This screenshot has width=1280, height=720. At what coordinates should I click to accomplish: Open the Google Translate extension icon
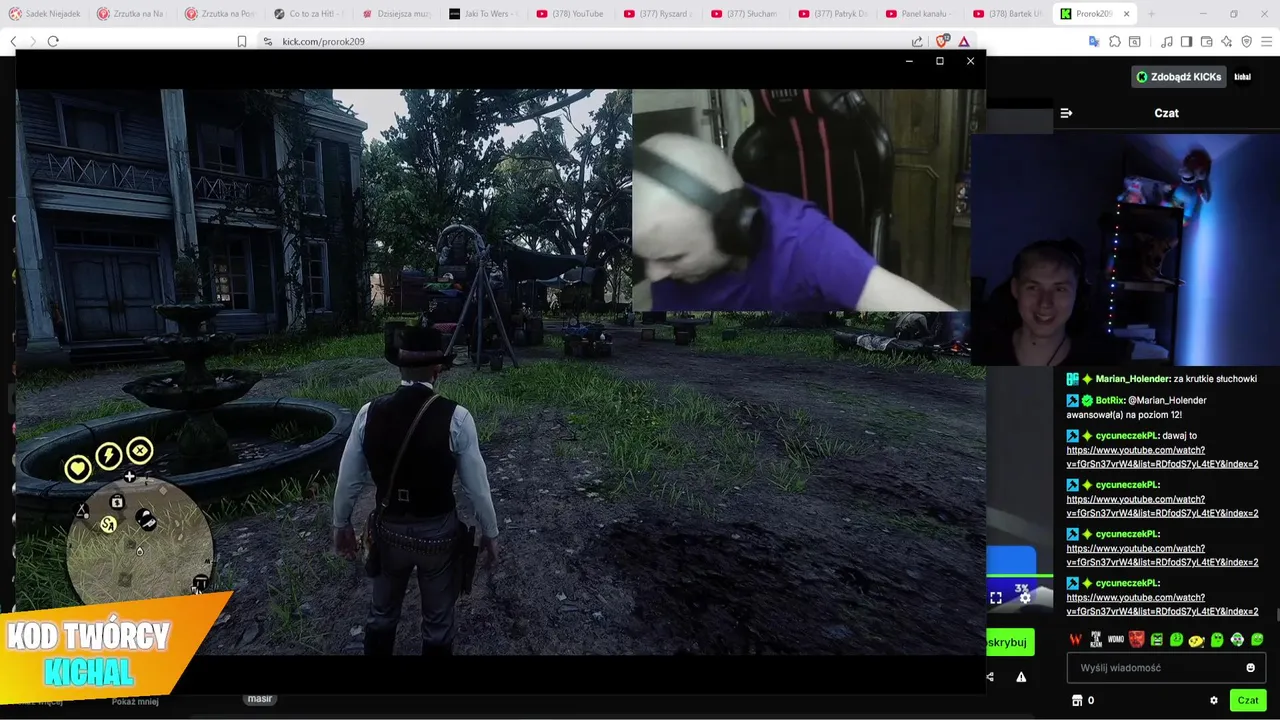pyautogui.click(x=1094, y=41)
